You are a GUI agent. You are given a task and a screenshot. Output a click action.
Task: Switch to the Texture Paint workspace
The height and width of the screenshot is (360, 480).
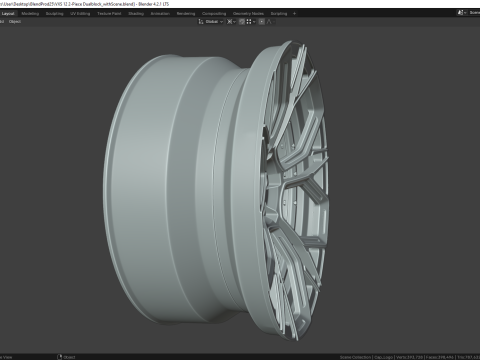click(109, 14)
